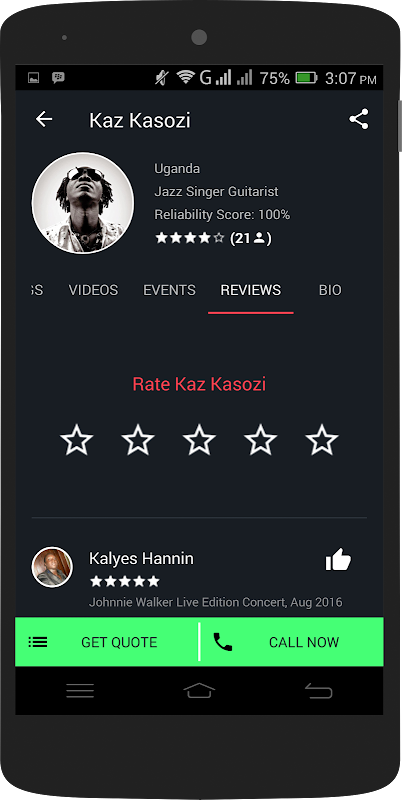The width and height of the screenshot is (402, 800).
Task: Select the fourth rating star
Action: pos(260,440)
